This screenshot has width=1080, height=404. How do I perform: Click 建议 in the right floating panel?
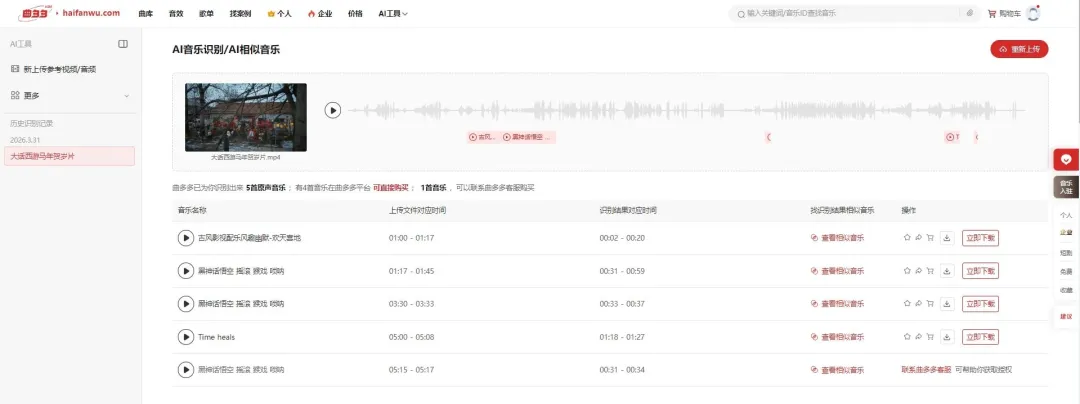(x=1066, y=316)
